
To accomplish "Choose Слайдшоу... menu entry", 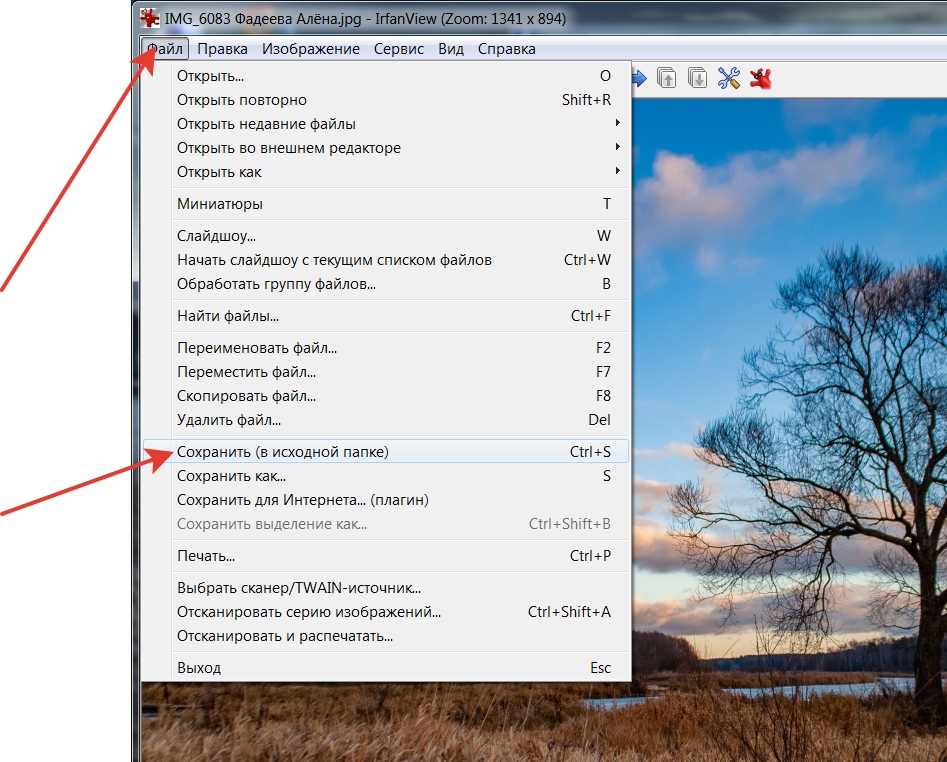I will point(386,235).
